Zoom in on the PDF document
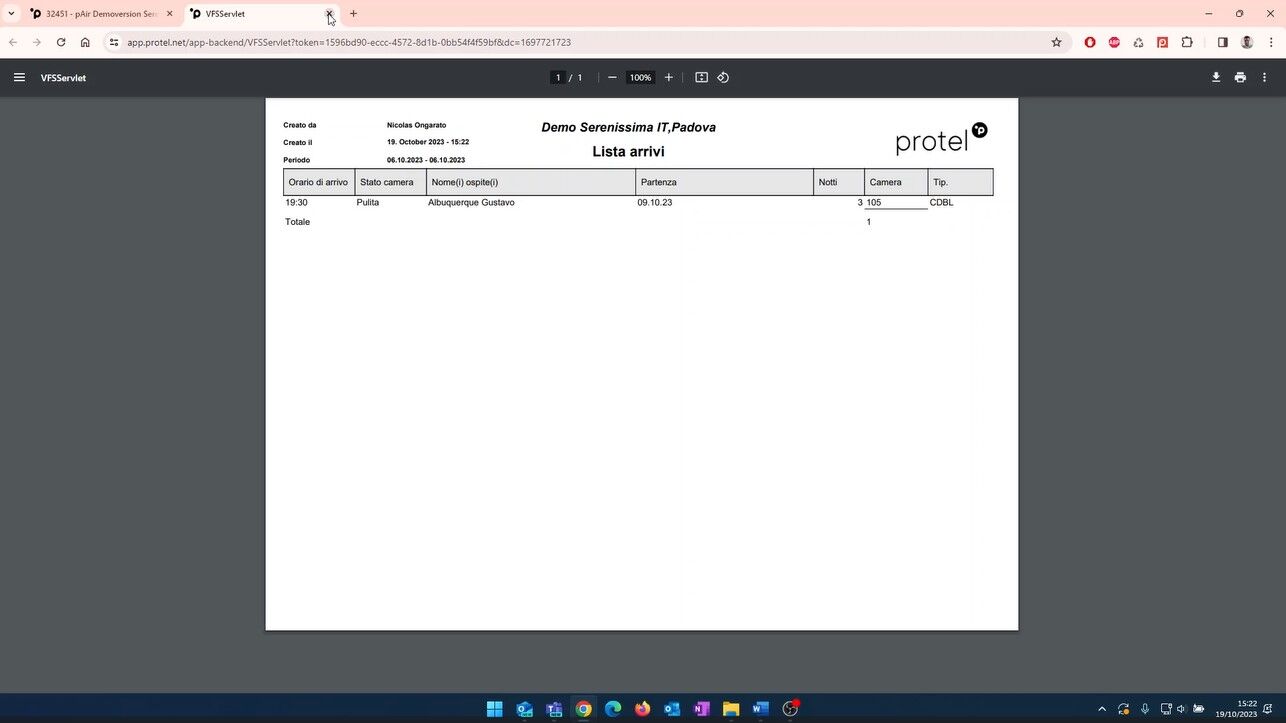 tap(668, 78)
